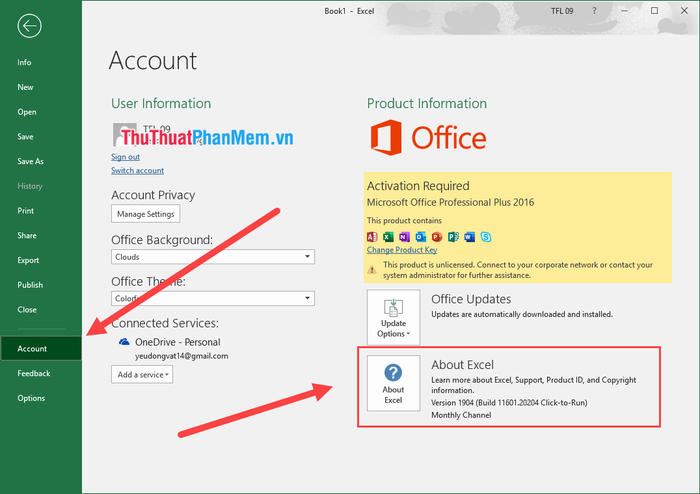
Task: Click the OneDrive cloud icon
Action: [124, 342]
